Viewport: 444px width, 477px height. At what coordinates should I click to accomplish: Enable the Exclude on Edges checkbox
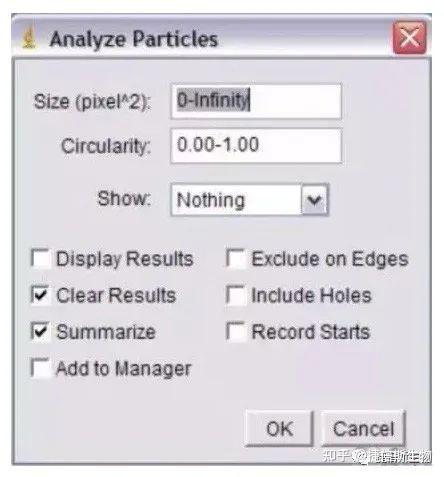coord(236,258)
